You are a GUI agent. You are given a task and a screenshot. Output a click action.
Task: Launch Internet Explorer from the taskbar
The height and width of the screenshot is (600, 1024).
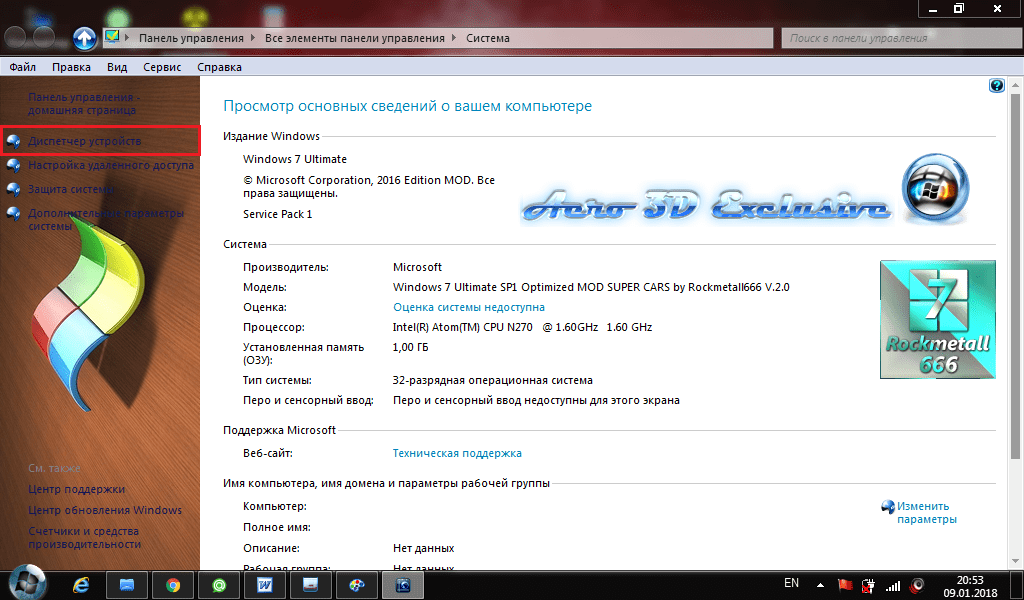(82, 584)
